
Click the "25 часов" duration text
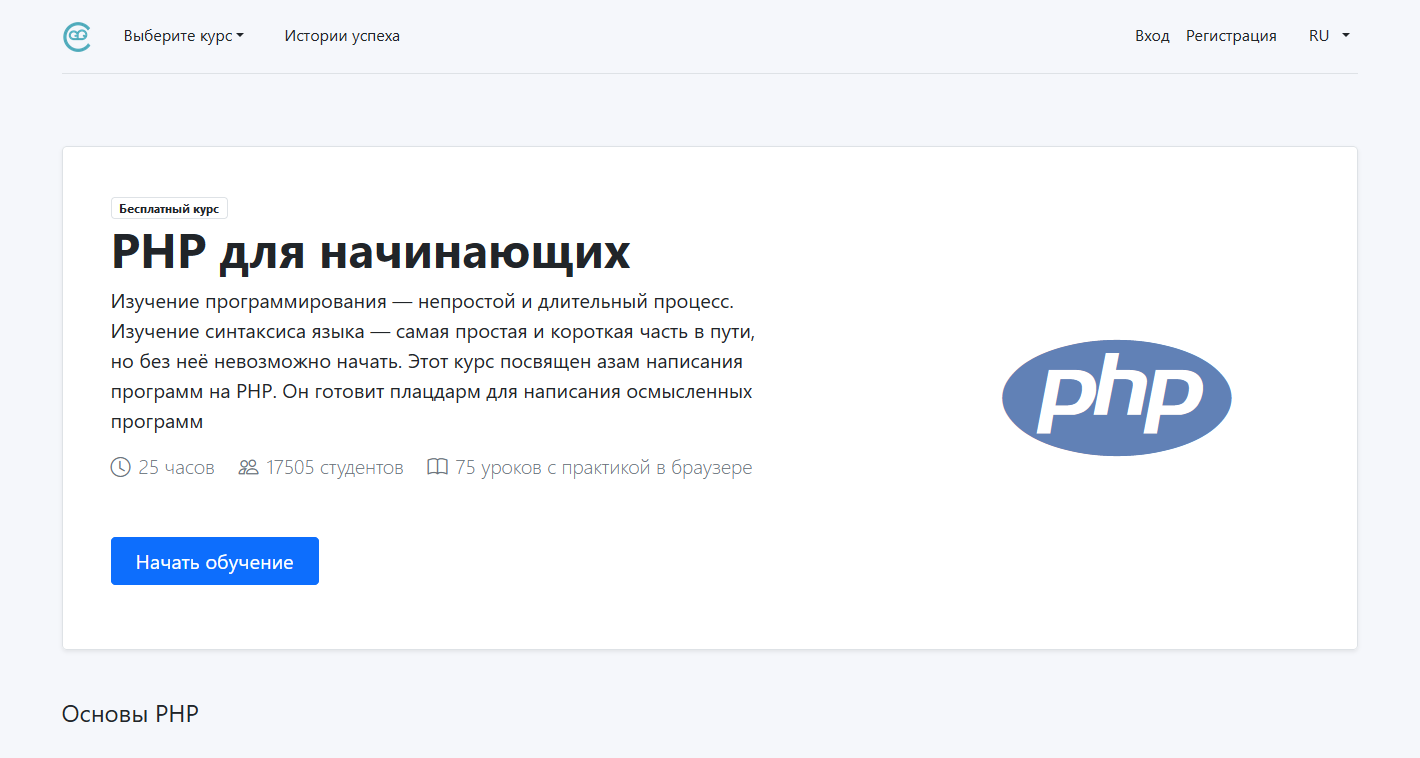[176, 467]
